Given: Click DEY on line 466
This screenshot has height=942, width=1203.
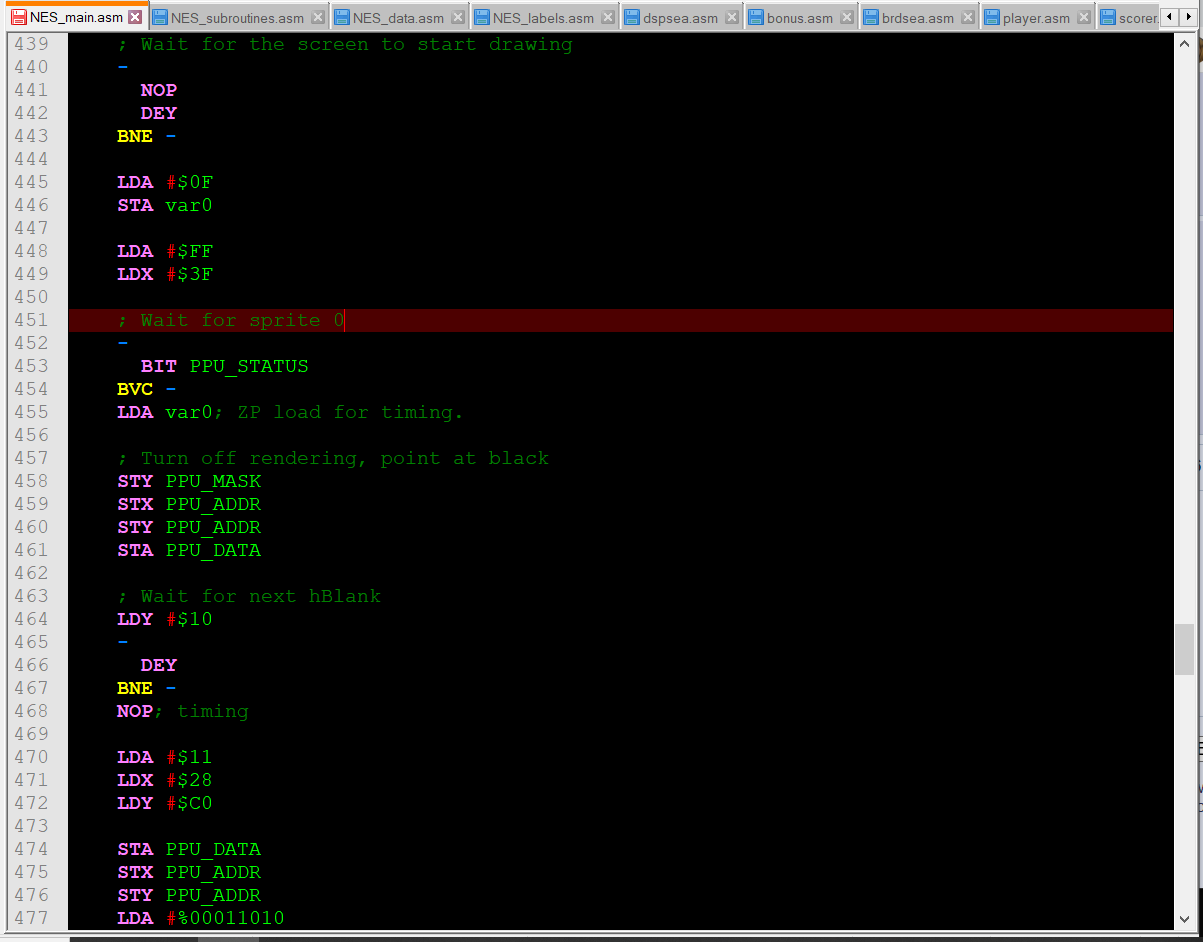Looking at the screenshot, I should point(159,665).
